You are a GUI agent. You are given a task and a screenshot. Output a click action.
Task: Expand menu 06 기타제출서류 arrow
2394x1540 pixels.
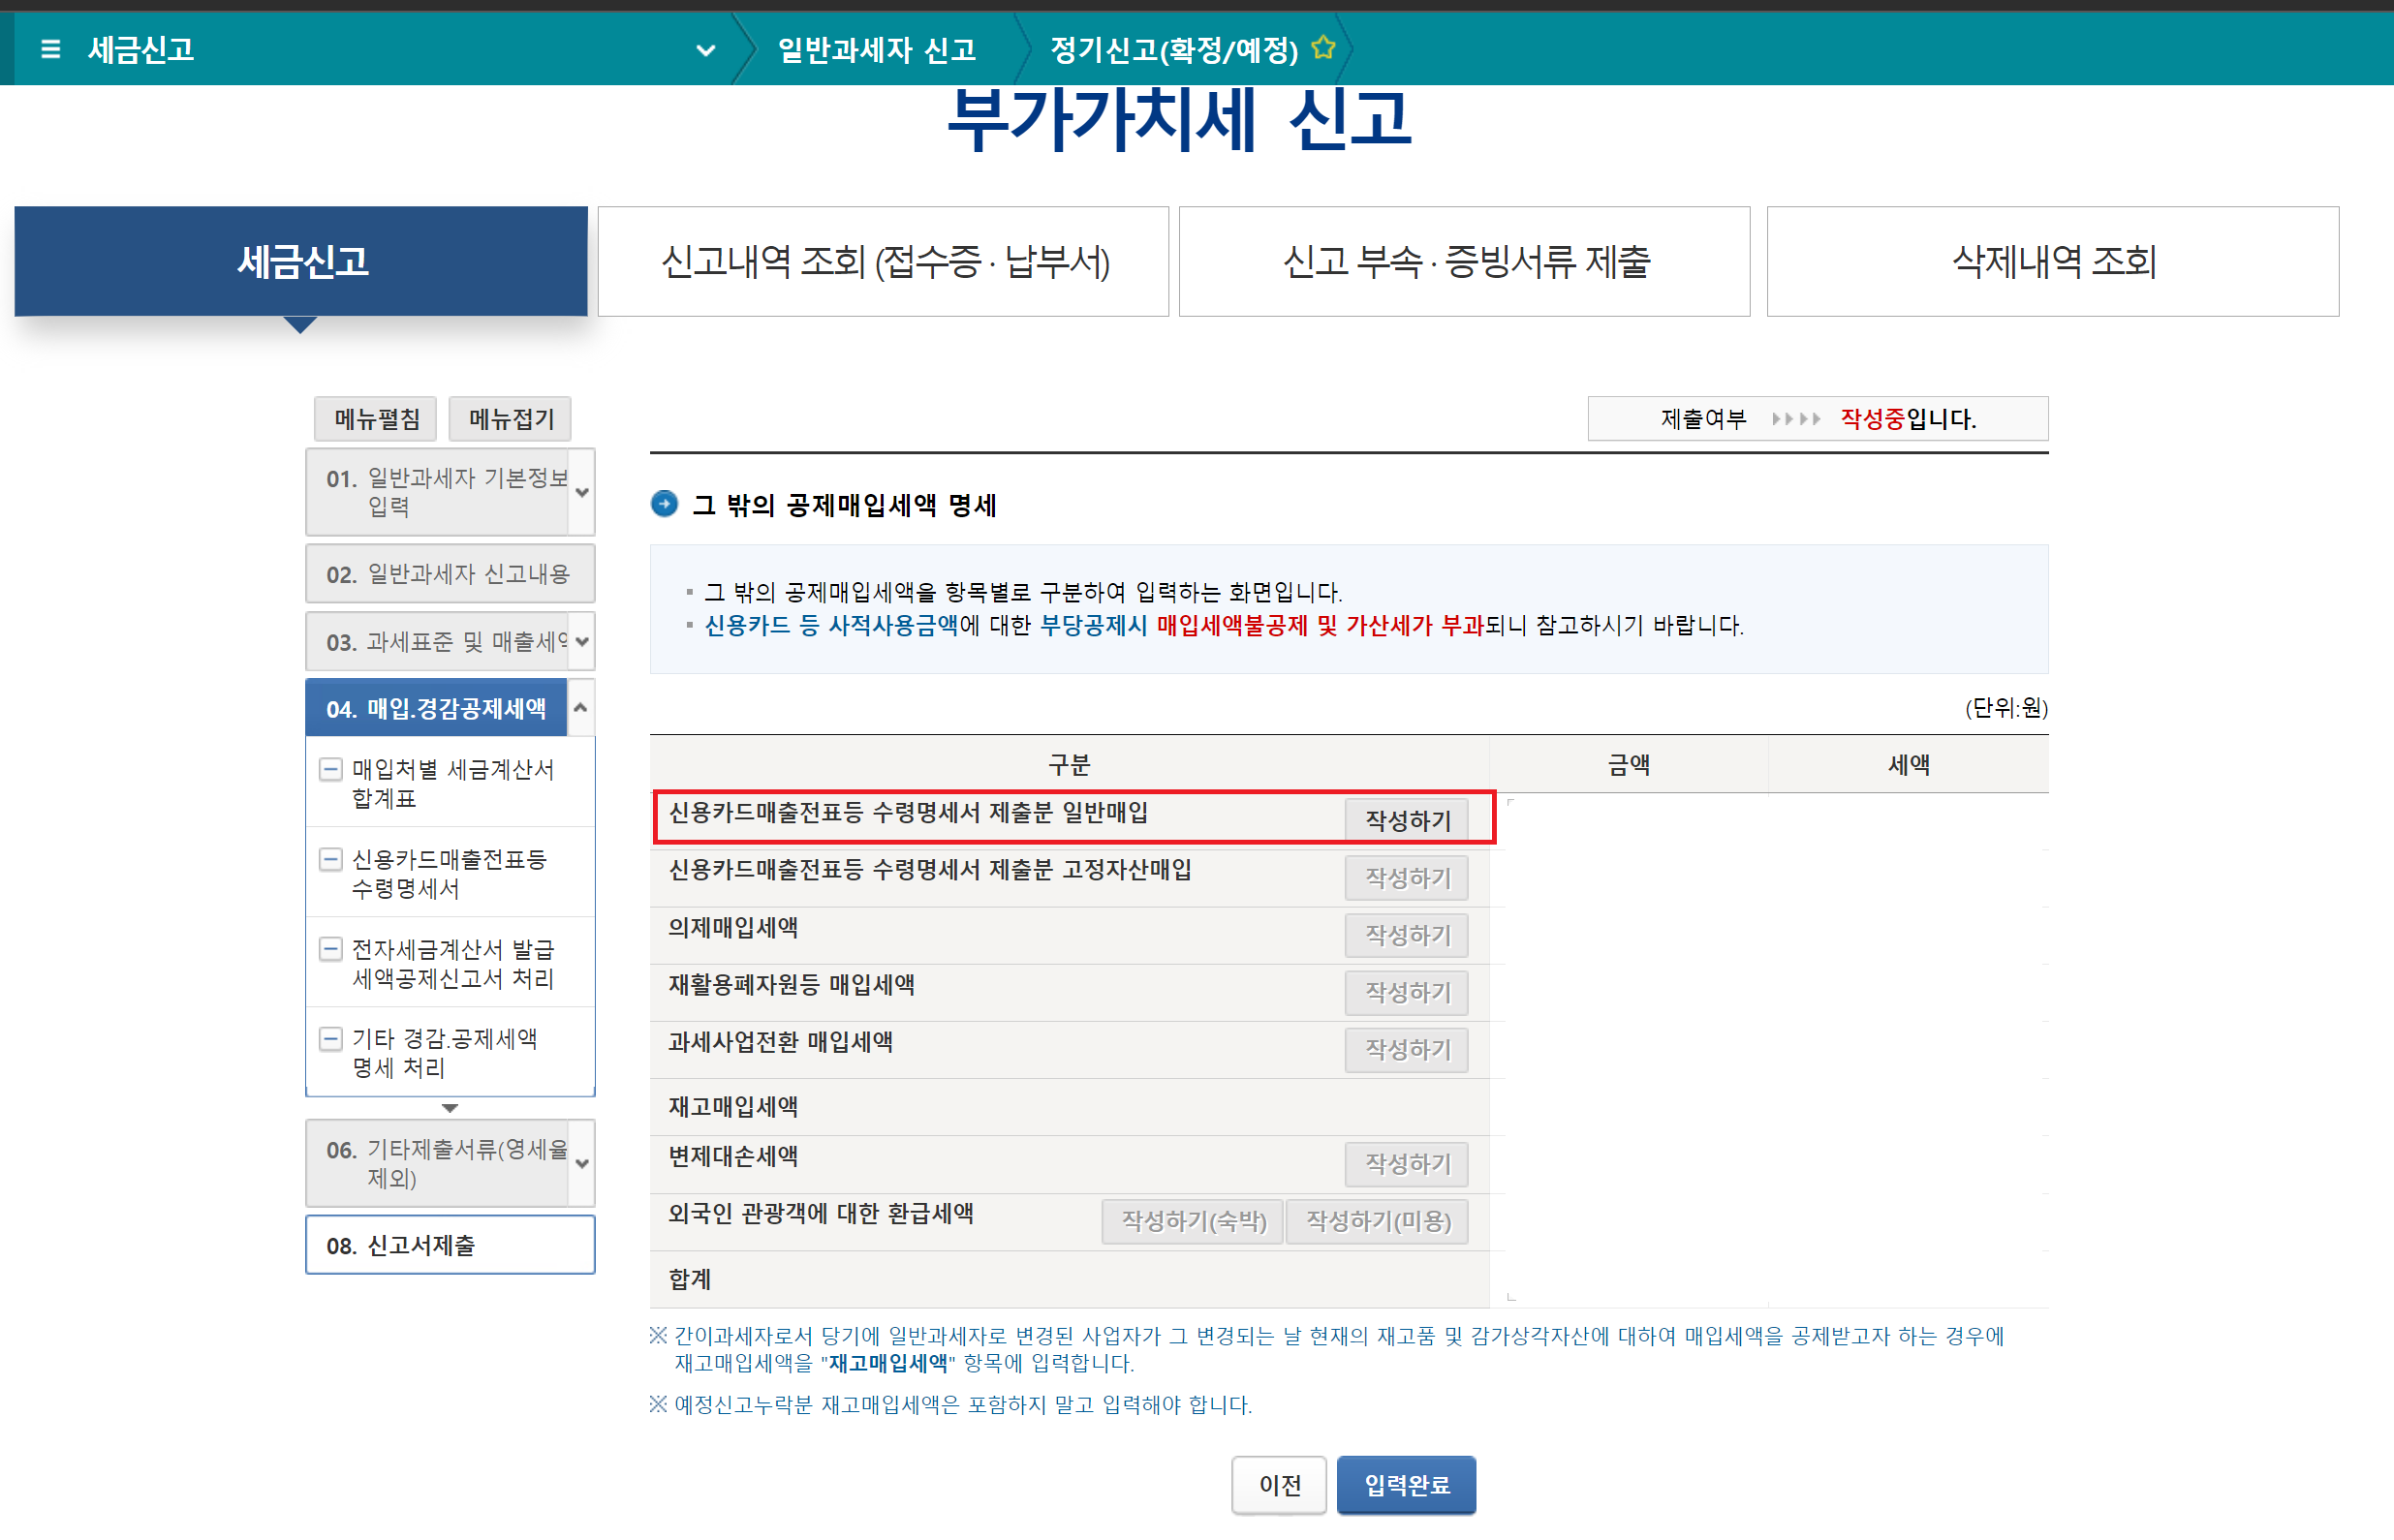(582, 1163)
